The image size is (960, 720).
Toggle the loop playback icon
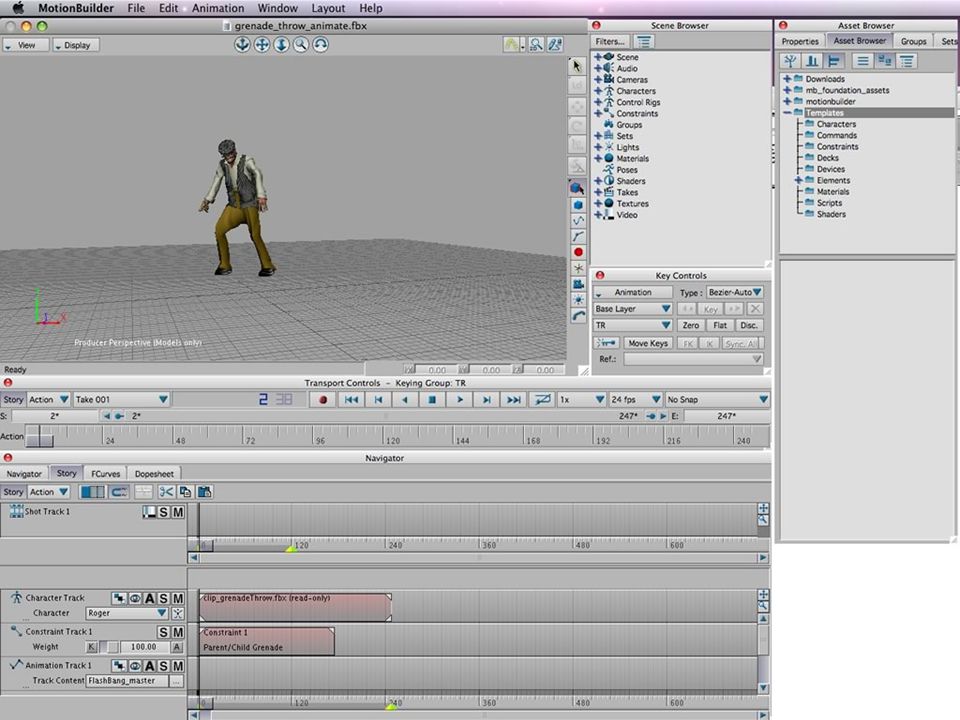point(542,400)
